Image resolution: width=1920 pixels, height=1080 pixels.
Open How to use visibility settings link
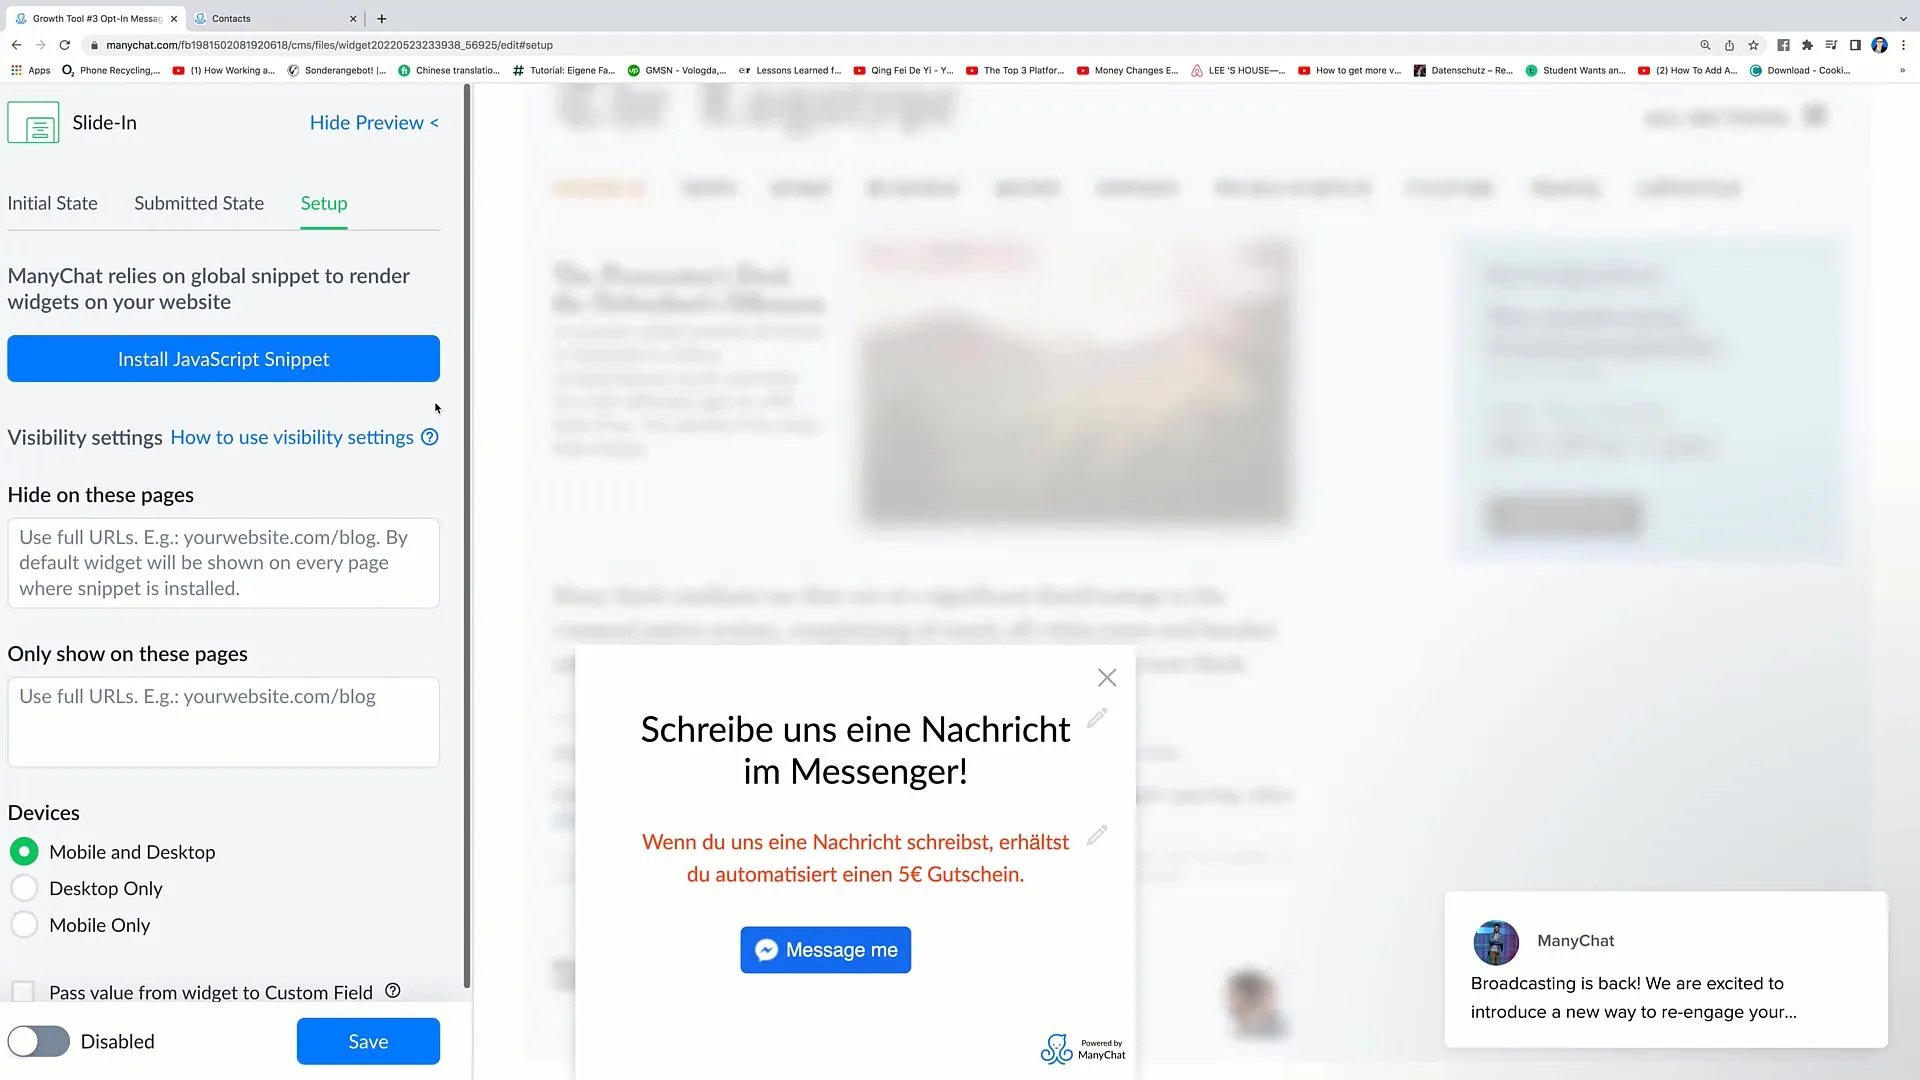click(x=292, y=437)
